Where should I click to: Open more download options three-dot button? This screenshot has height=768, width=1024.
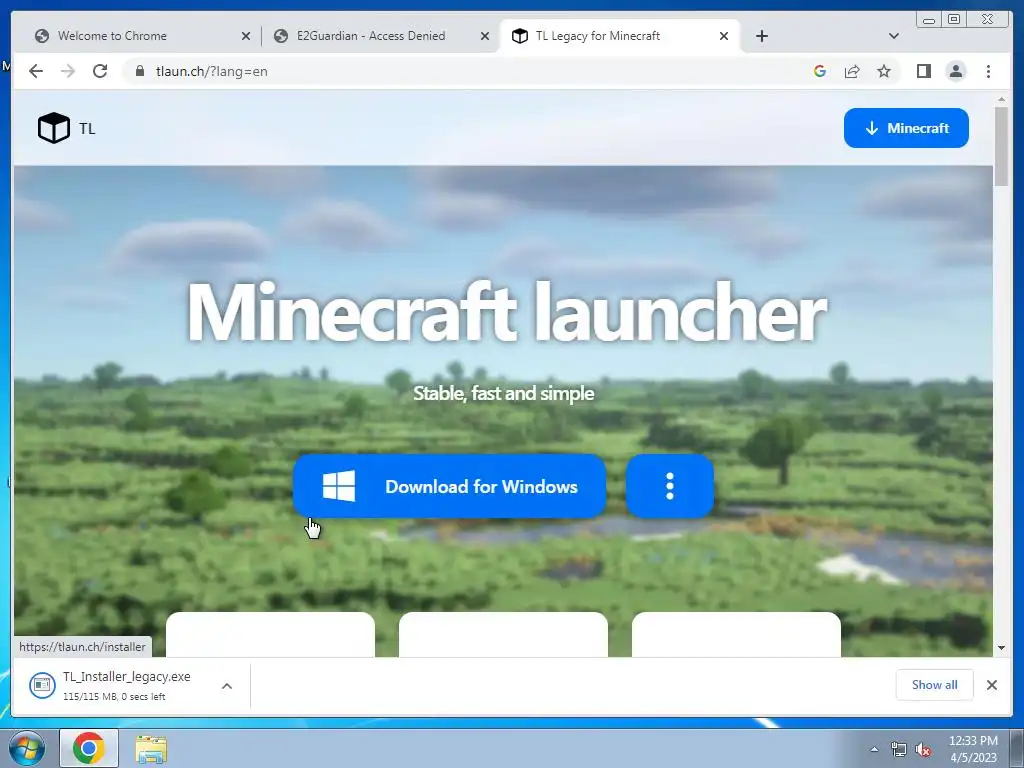coord(669,487)
